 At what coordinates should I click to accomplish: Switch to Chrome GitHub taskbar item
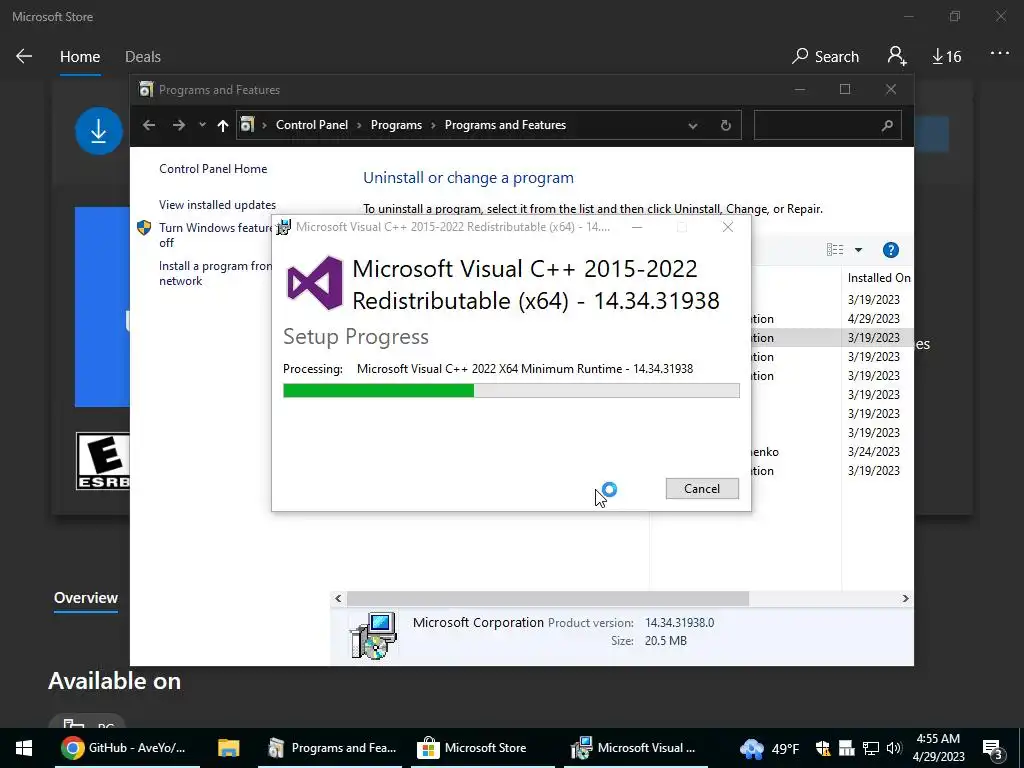click(127, 748)
